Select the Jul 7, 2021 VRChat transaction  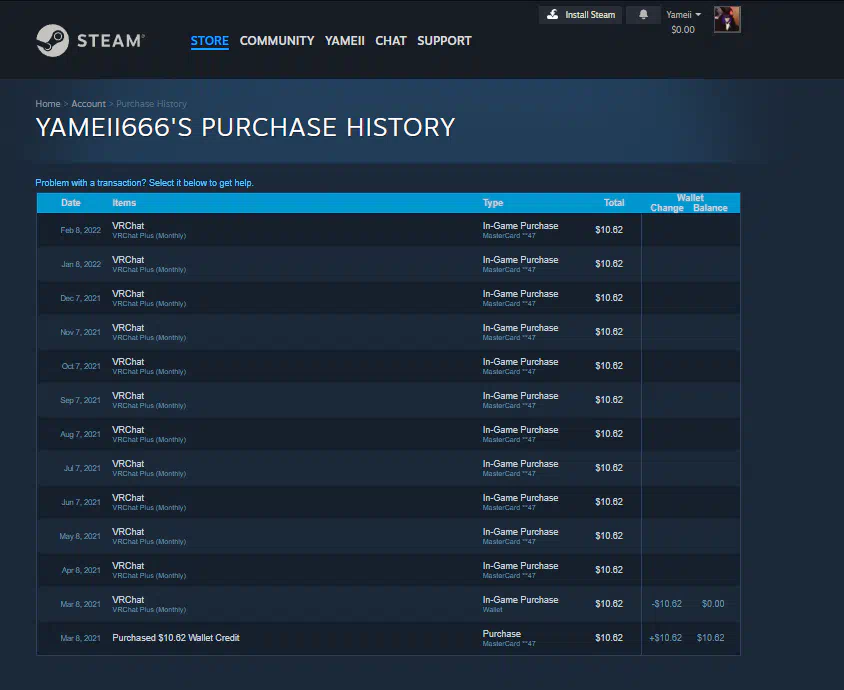[x=388, y=468]
